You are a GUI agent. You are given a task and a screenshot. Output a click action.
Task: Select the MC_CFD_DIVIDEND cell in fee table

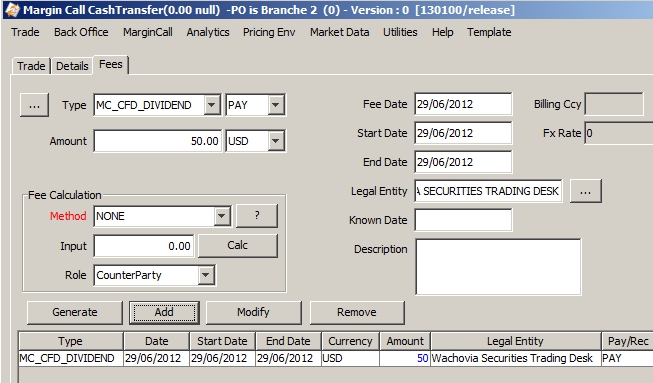tap(71, 358)
